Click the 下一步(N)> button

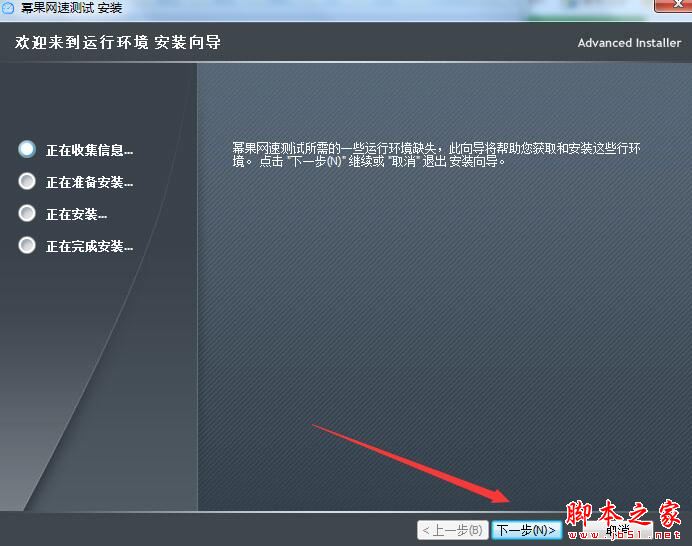tap(527, 530)
